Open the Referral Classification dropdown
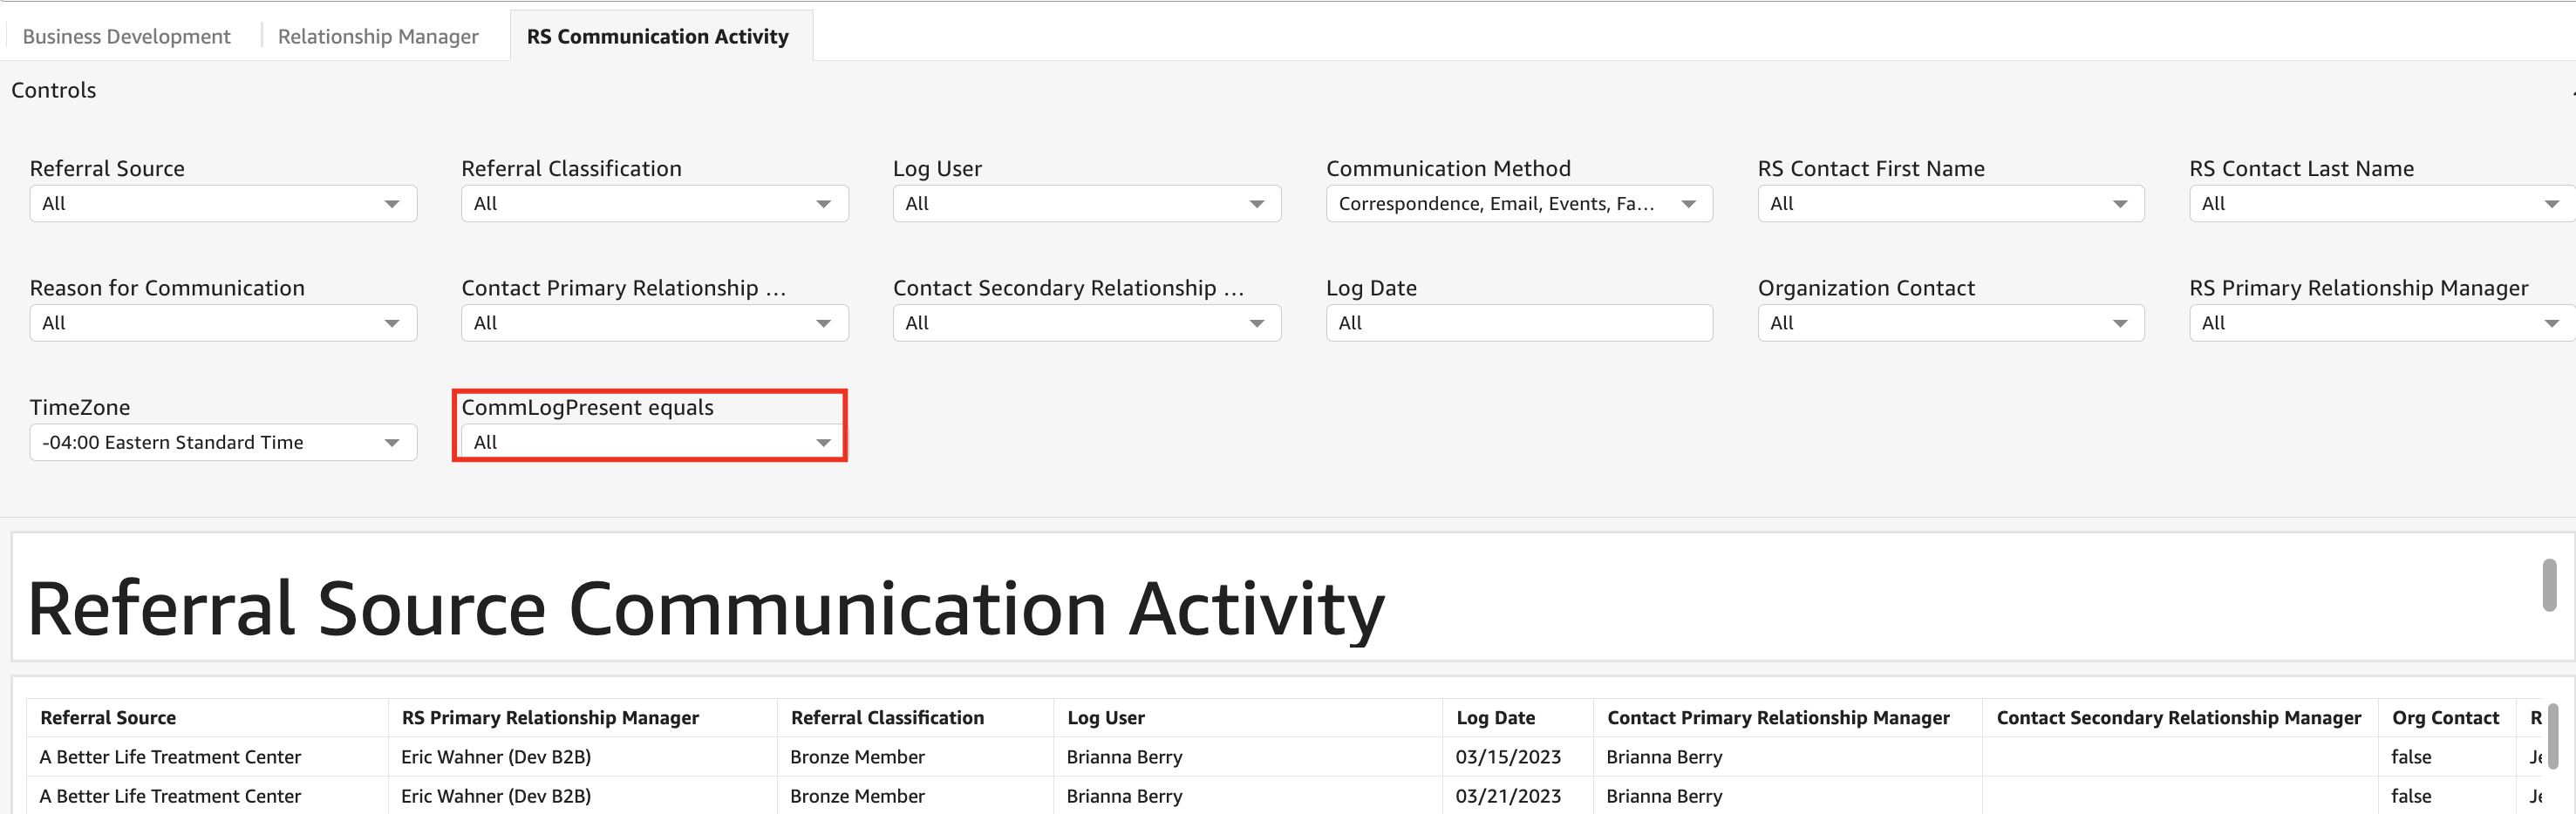Image resolution: width=2576 pixels, height=814 pixels. pos(654,204)
